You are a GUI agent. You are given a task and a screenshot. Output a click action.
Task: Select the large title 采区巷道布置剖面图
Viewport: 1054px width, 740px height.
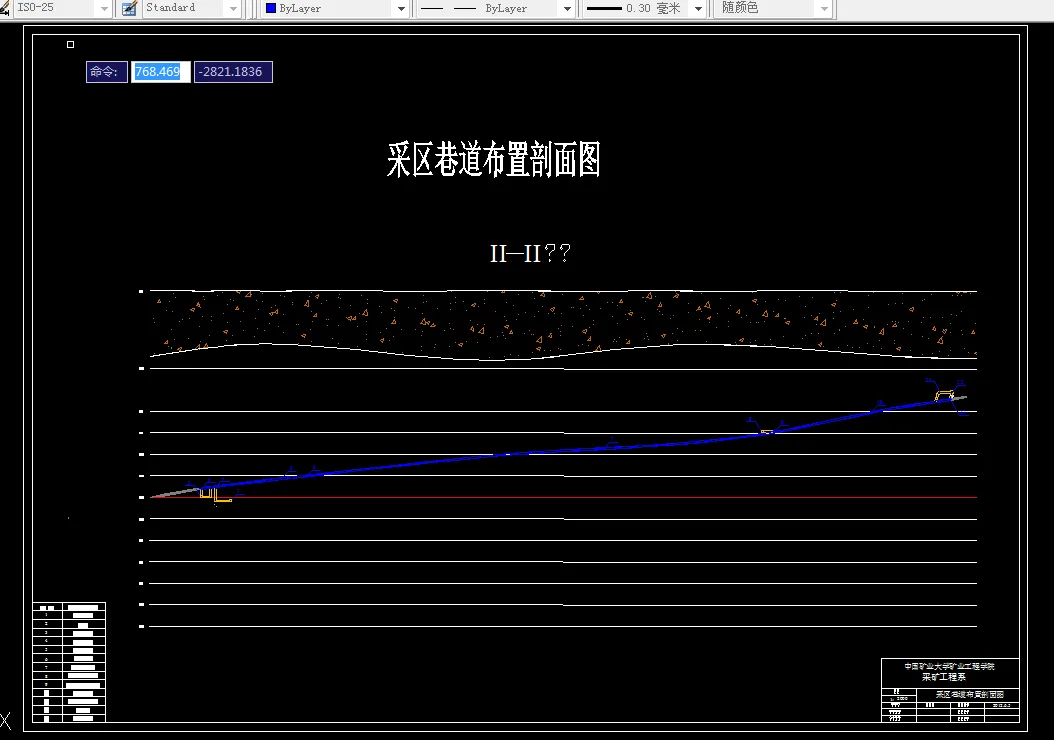[x=494, y=159]
